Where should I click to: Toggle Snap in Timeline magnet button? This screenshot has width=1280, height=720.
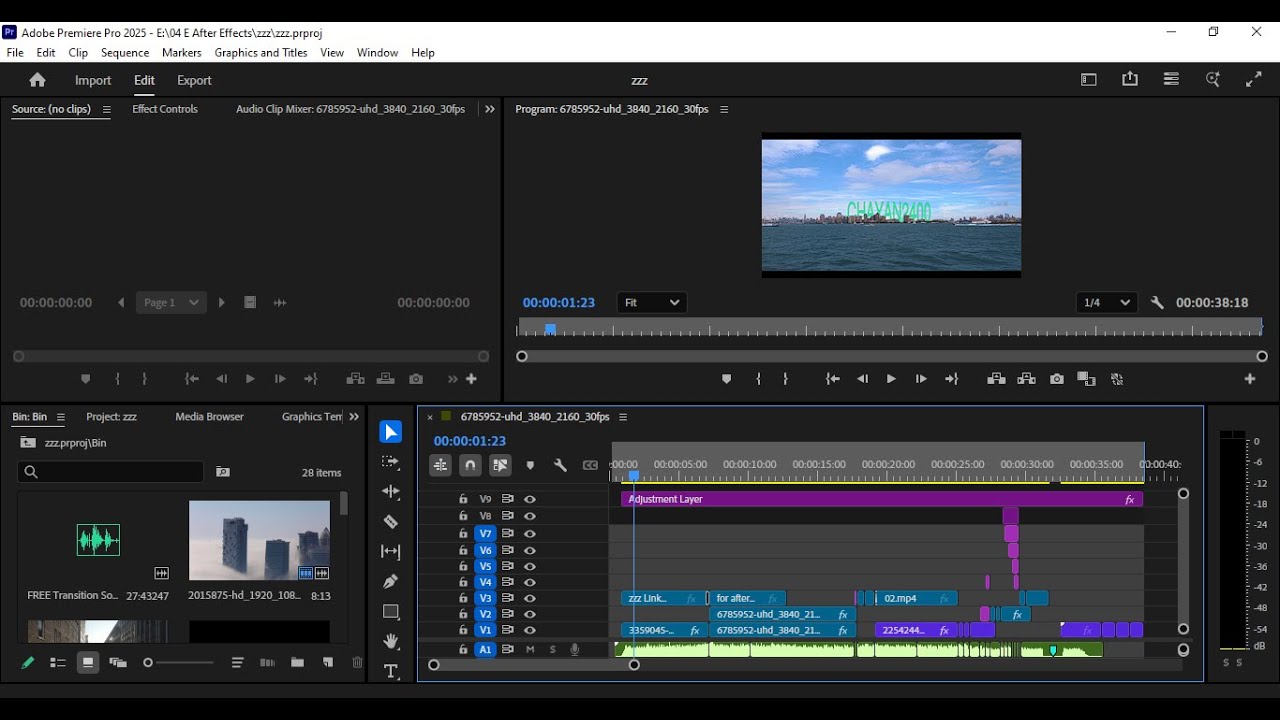click(x=470, y=465)
